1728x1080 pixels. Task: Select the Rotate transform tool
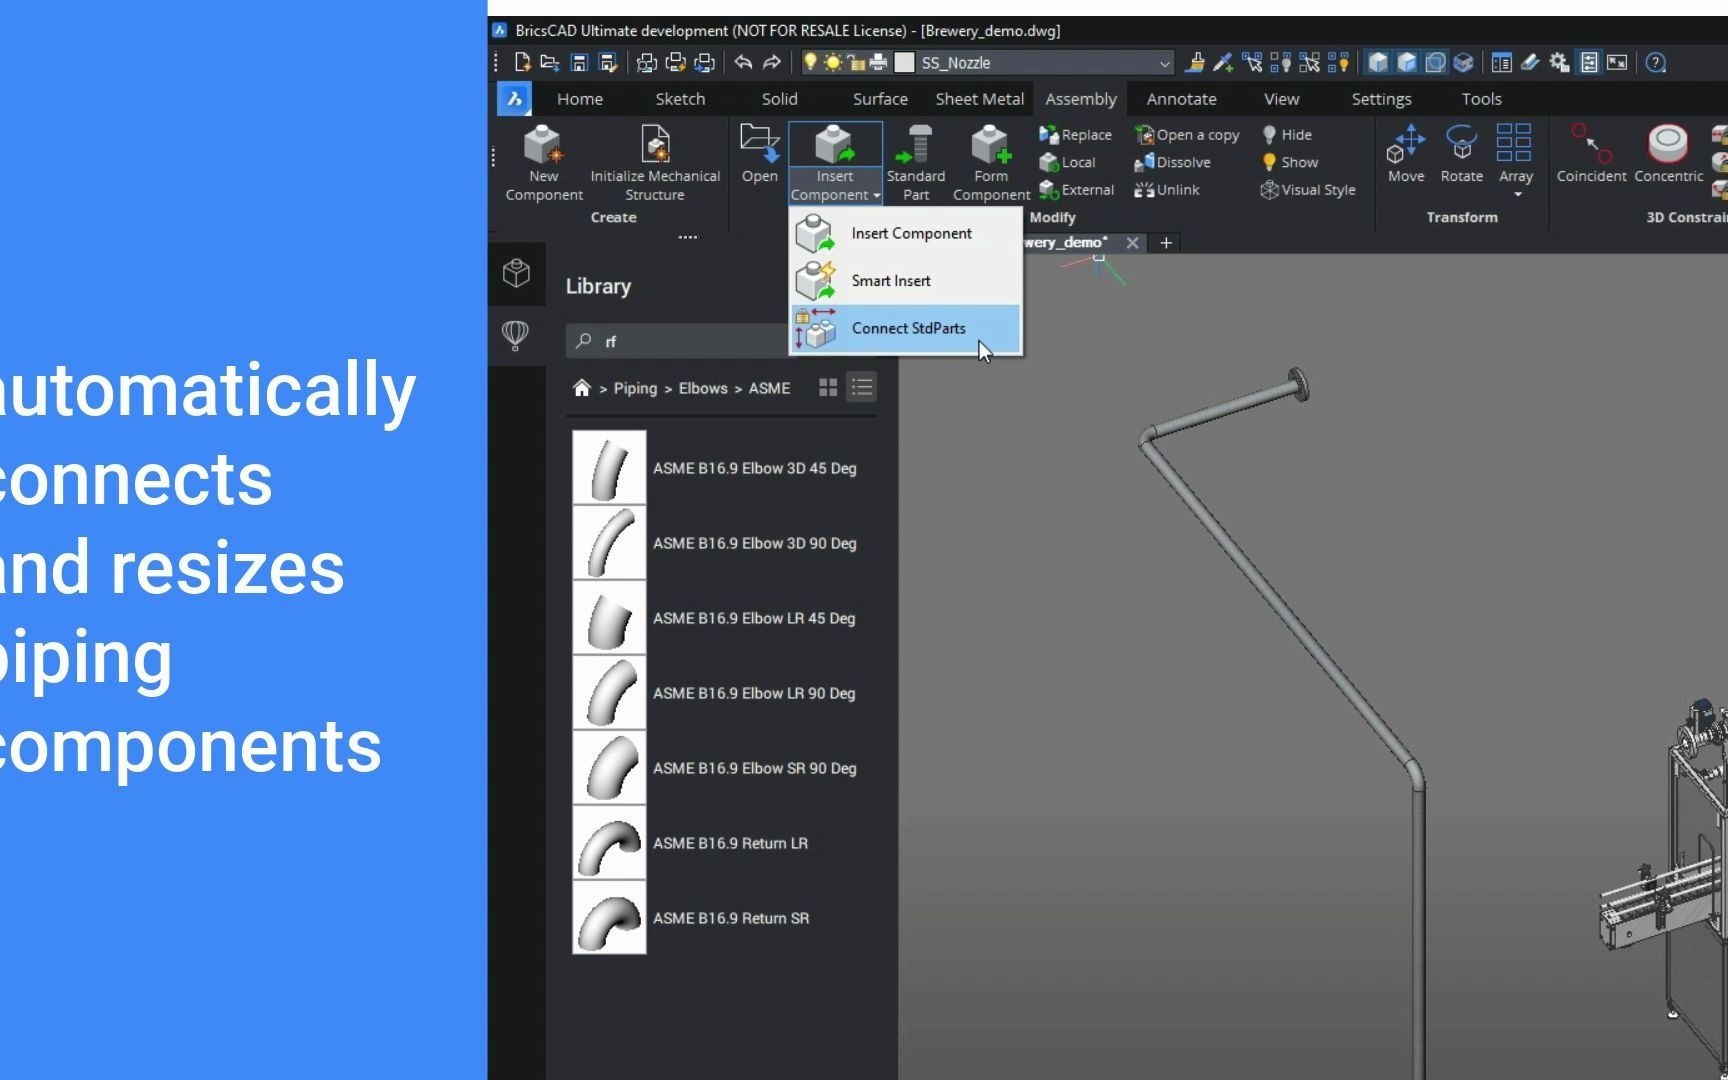(1461, 155)
